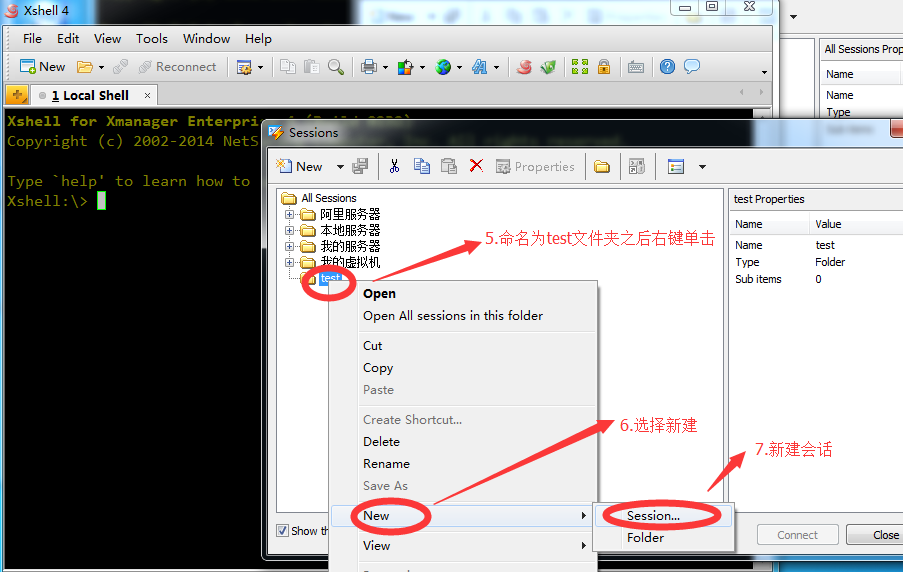Open the View menu in menu bar
903x572 pixels.
107,39
